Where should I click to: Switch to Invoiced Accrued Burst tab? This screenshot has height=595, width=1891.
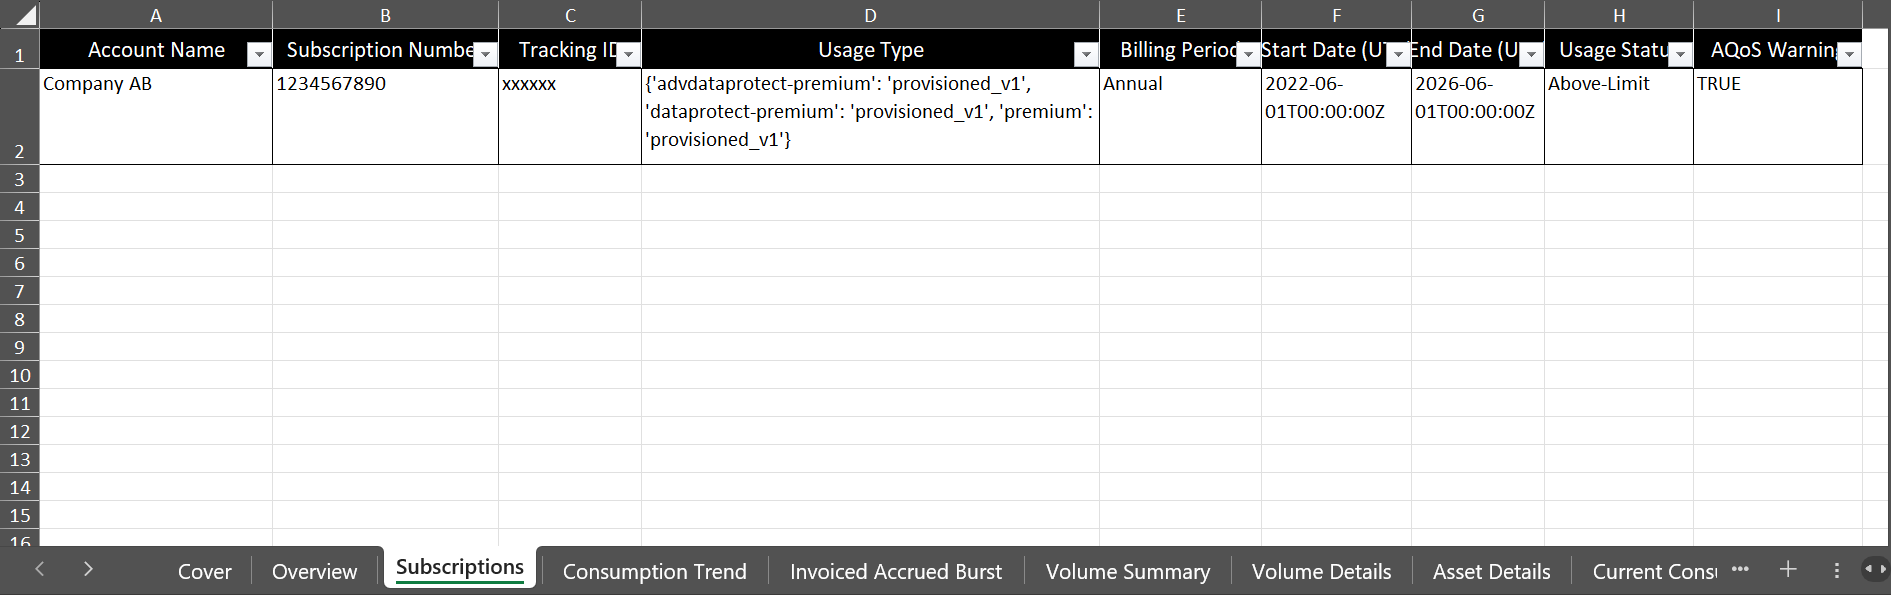coord(895,572)
